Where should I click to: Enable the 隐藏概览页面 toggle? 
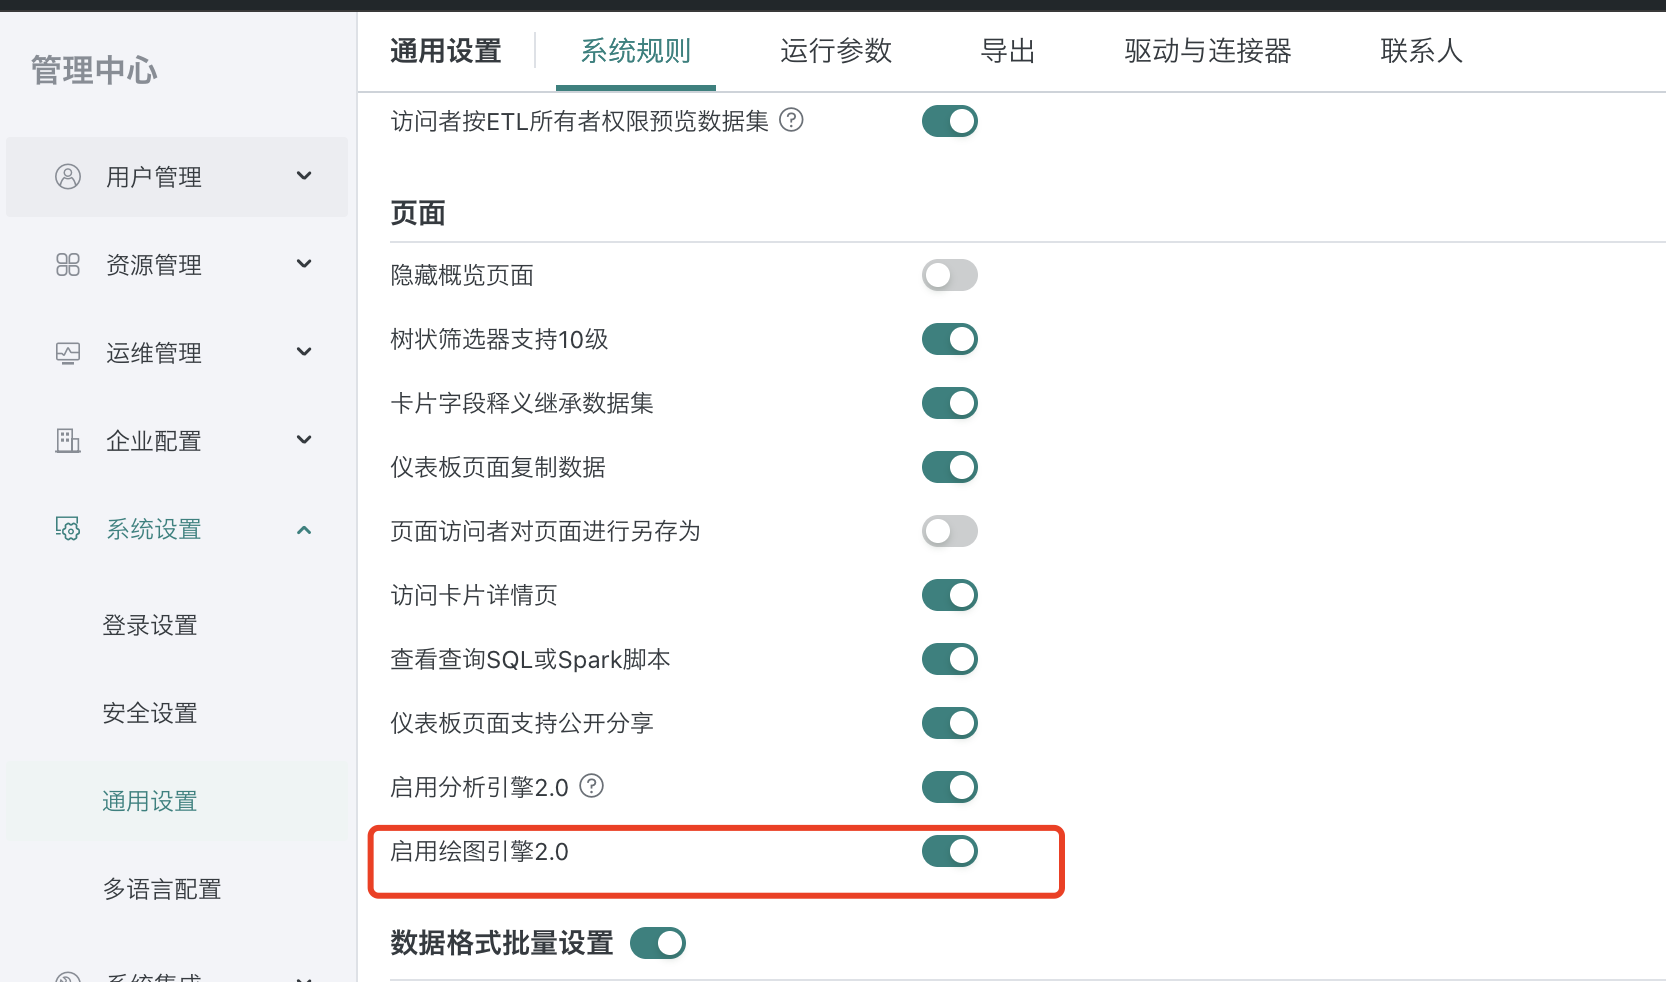coord(949,275)
